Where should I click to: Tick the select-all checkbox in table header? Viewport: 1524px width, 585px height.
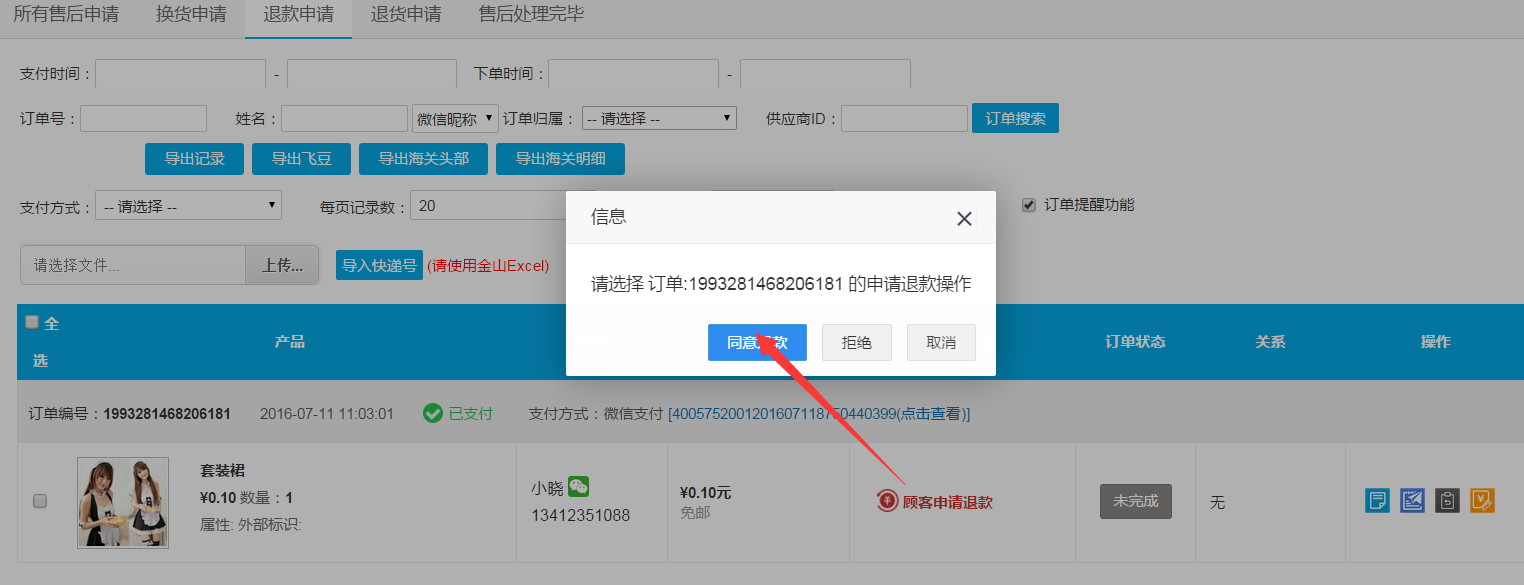pos(31,322)
